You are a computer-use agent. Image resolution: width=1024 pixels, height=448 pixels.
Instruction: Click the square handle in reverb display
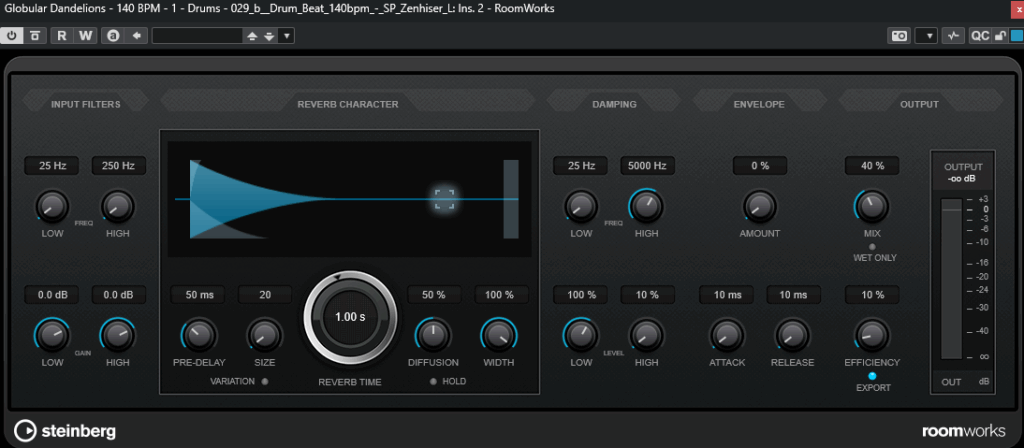[444, 199]
